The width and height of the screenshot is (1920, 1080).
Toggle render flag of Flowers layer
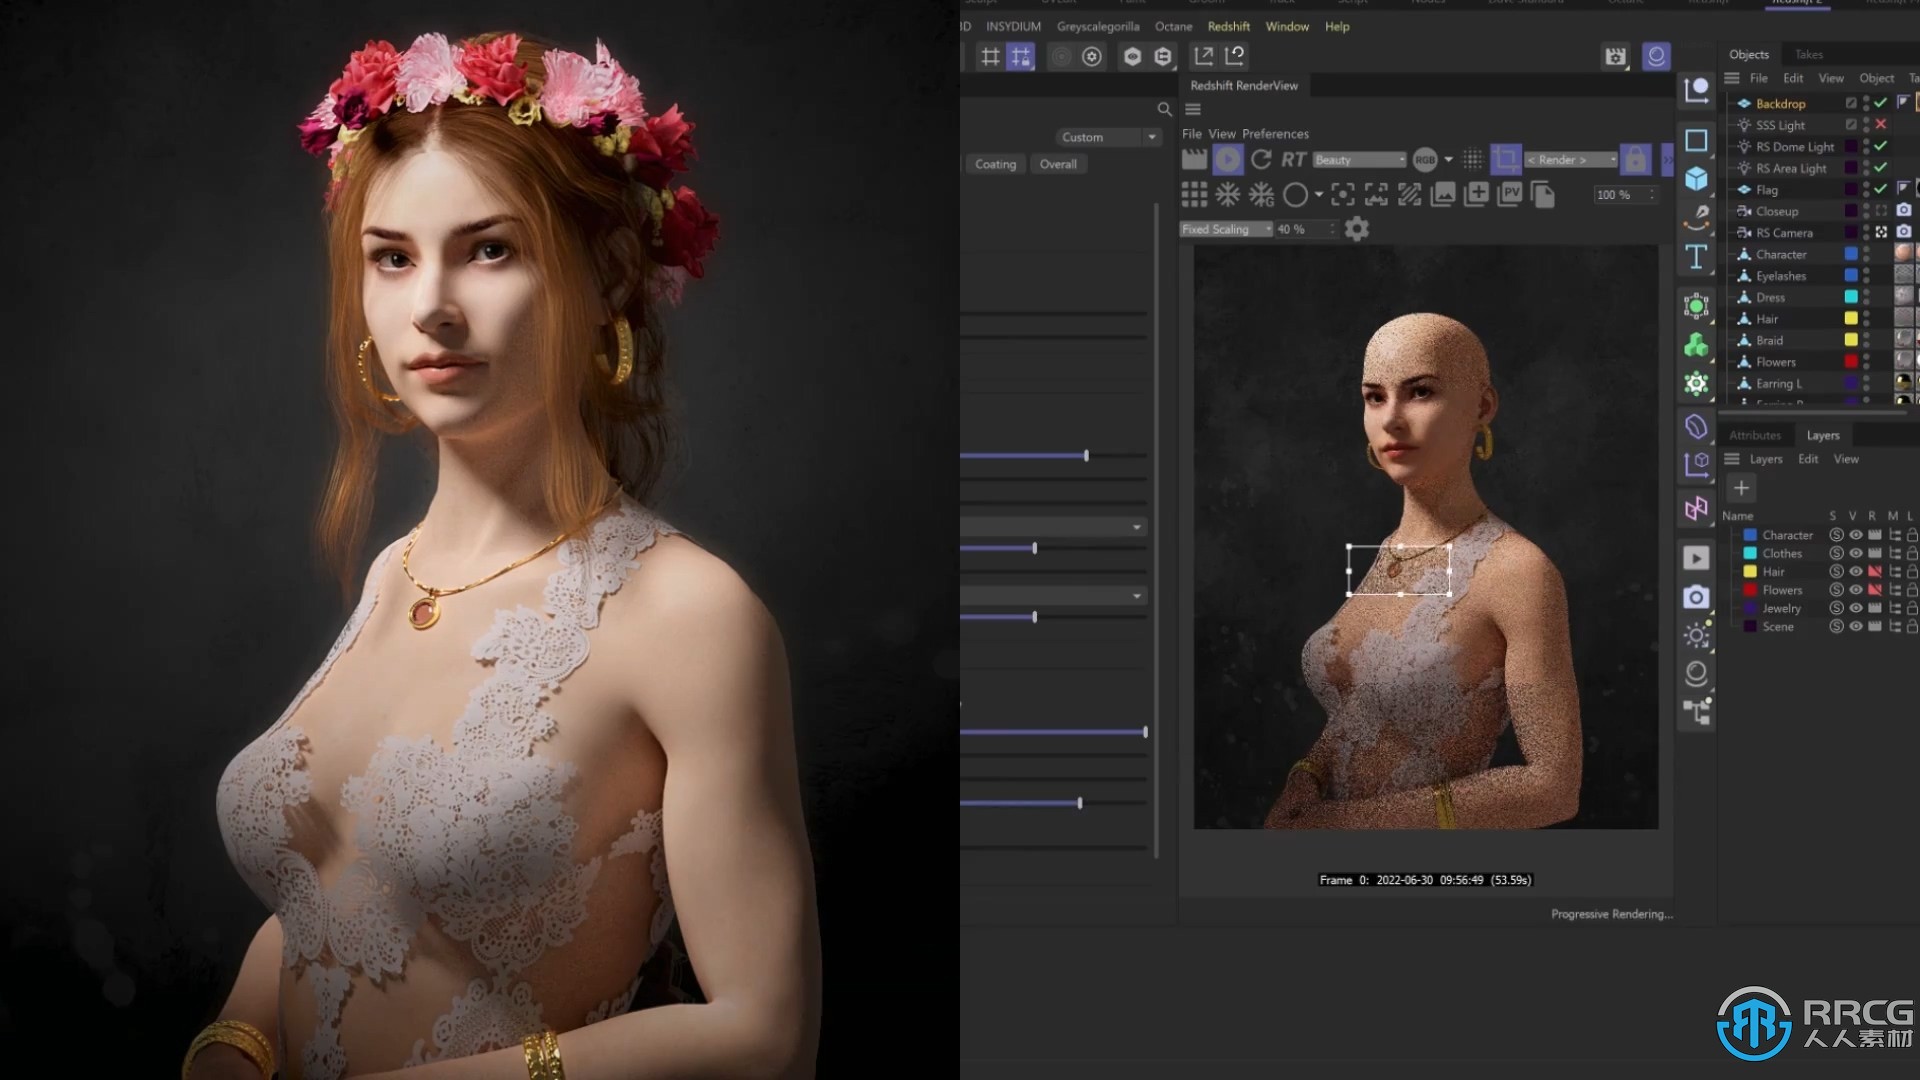click(x=1875, y=590)
